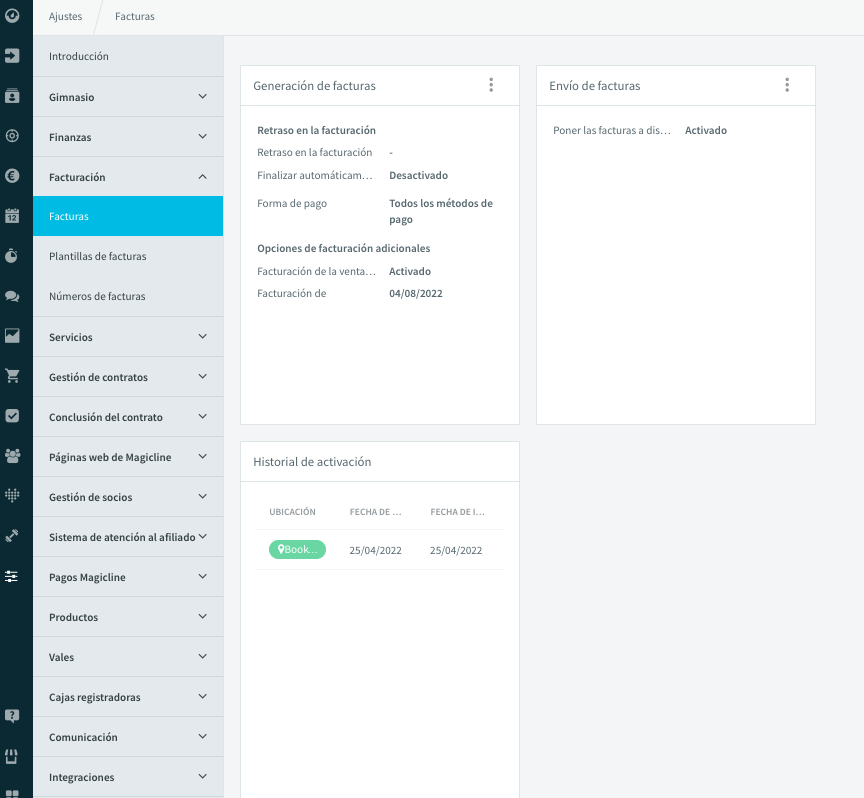864x798 pixels.
Task: Open Números de facturas
Action: (x=128, y=296)
